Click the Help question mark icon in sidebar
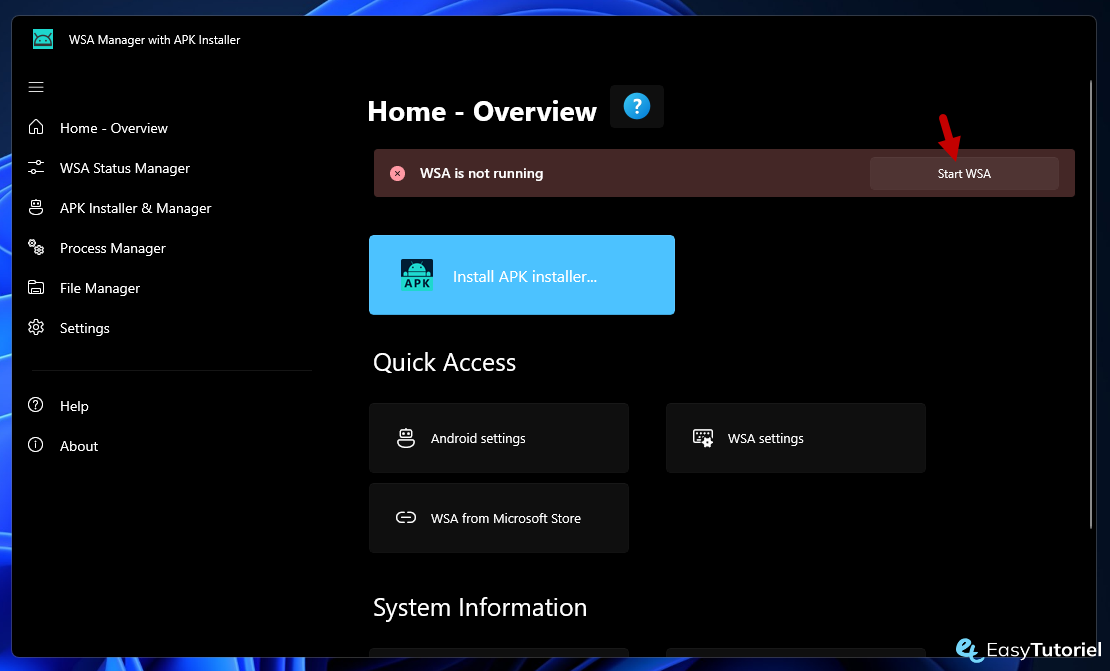The height and width of the screenshot is (671, 1110). click(x=35, y=405)
